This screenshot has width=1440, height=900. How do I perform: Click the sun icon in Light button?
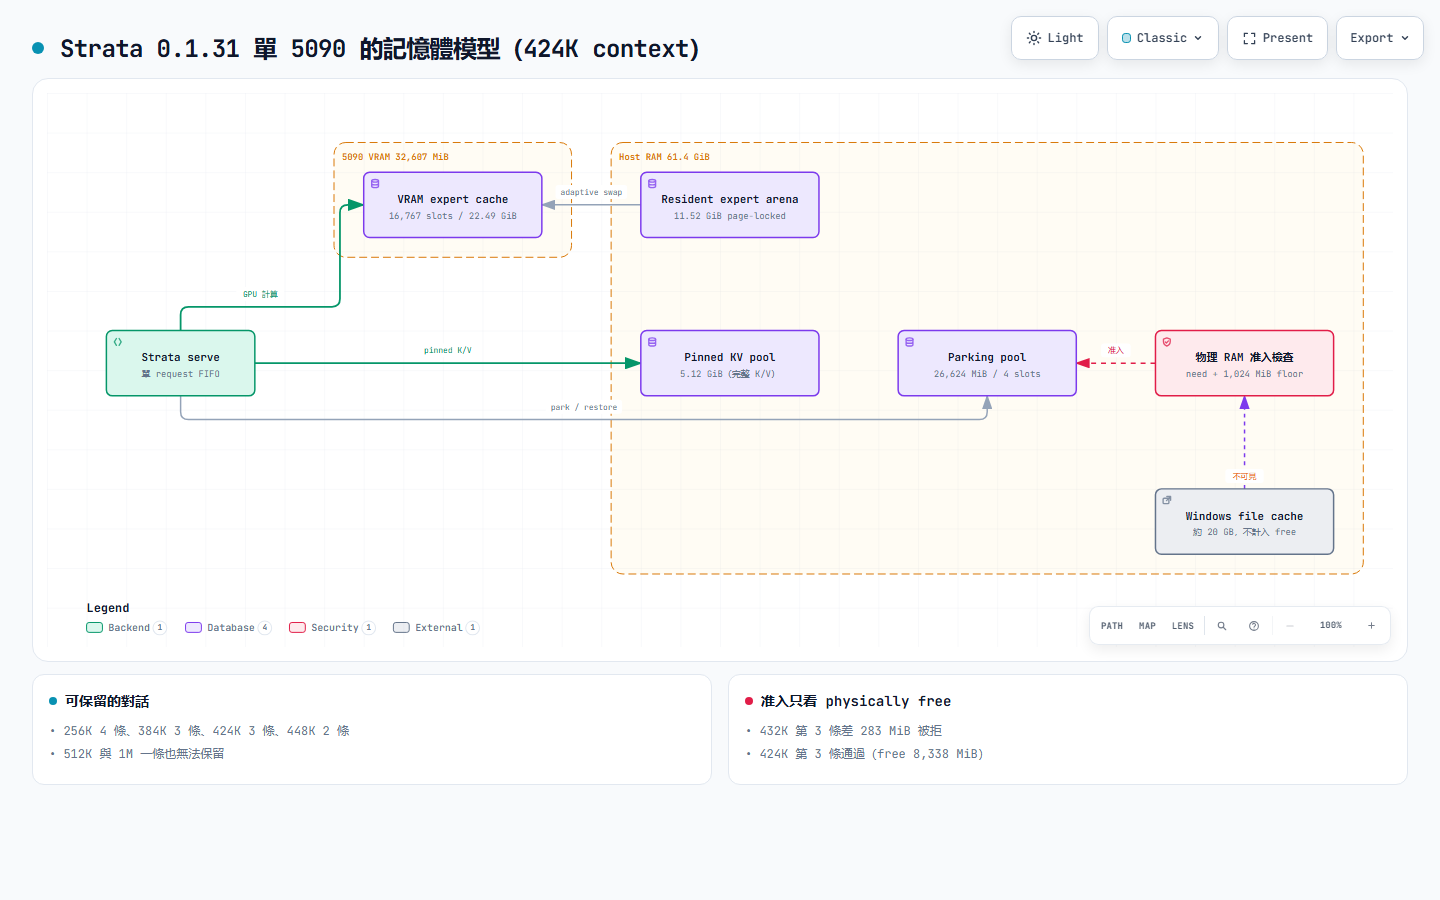pos(1034,38)
